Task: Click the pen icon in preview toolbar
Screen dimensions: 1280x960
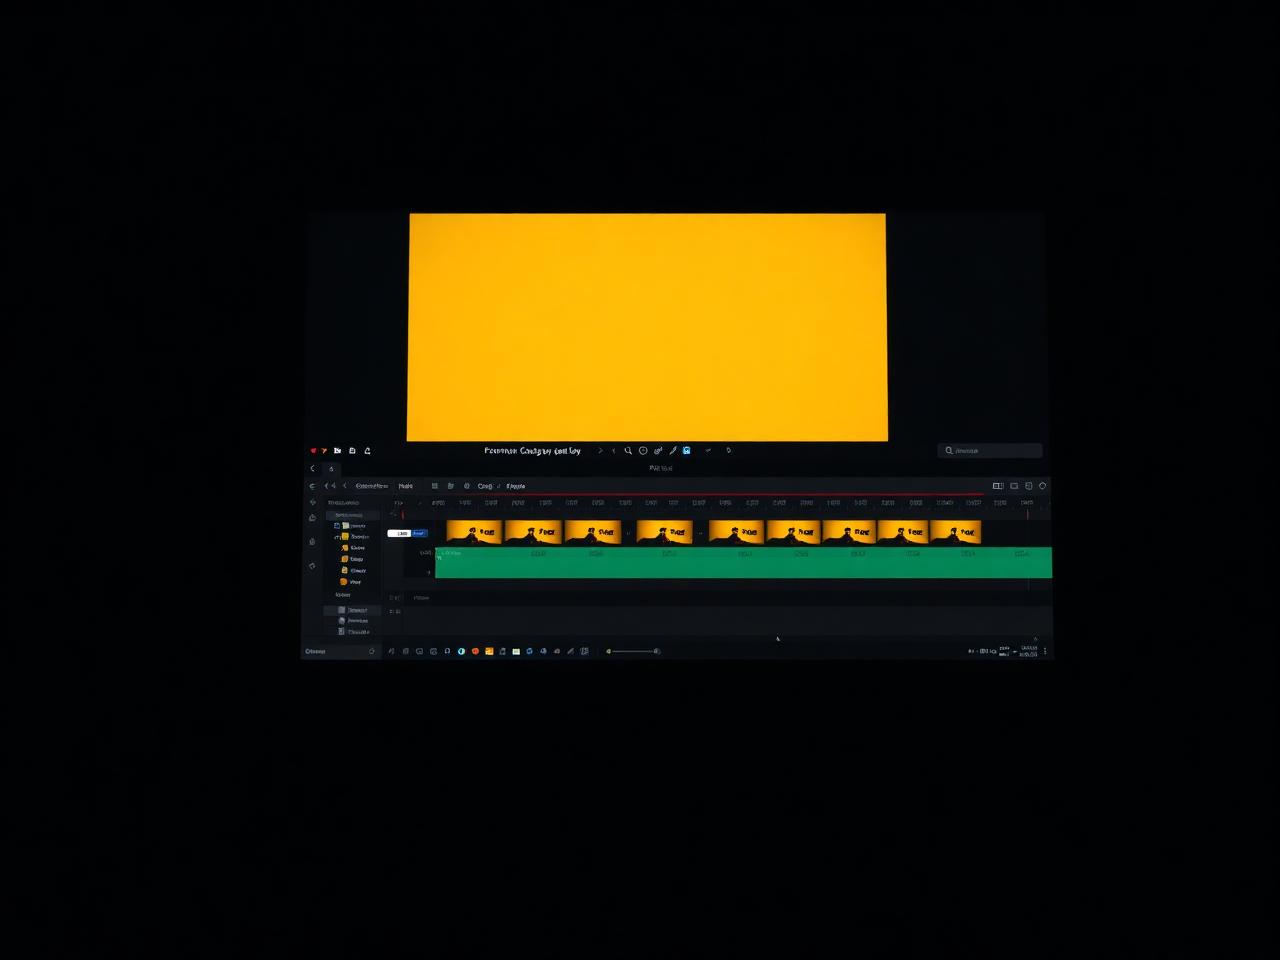Action: (x=673, y=451)
